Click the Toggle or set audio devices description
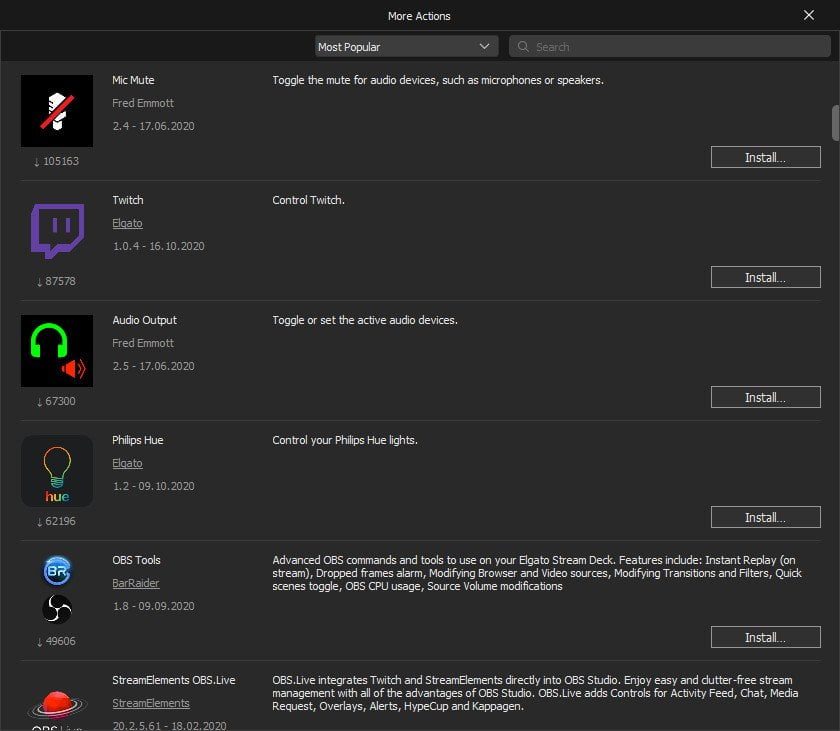The image size is (840, 731). click(x=365, y=320)
